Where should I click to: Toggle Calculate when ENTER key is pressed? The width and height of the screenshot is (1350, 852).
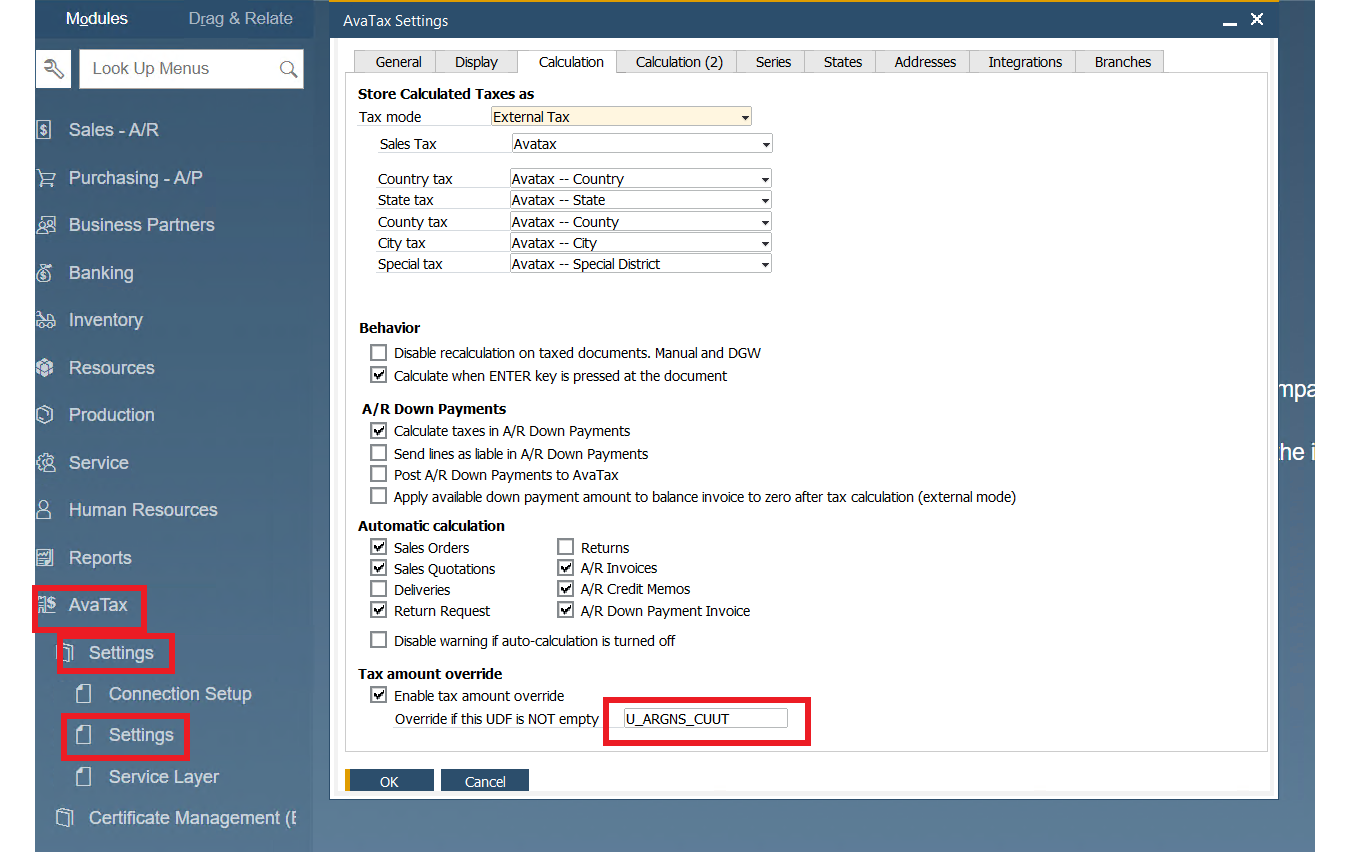point(378,376)
